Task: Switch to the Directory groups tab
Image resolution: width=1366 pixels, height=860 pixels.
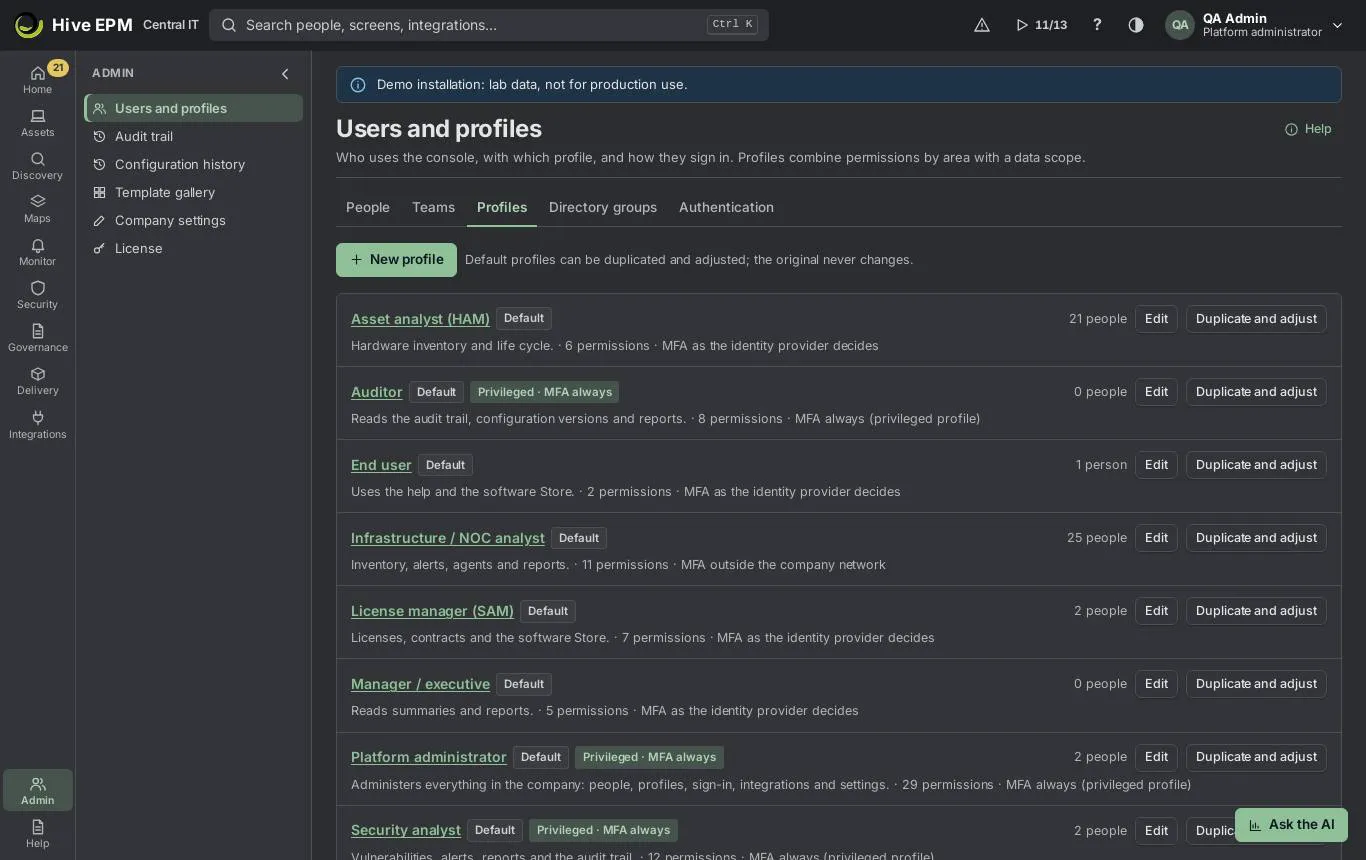Action: click(x=603, y=207)
